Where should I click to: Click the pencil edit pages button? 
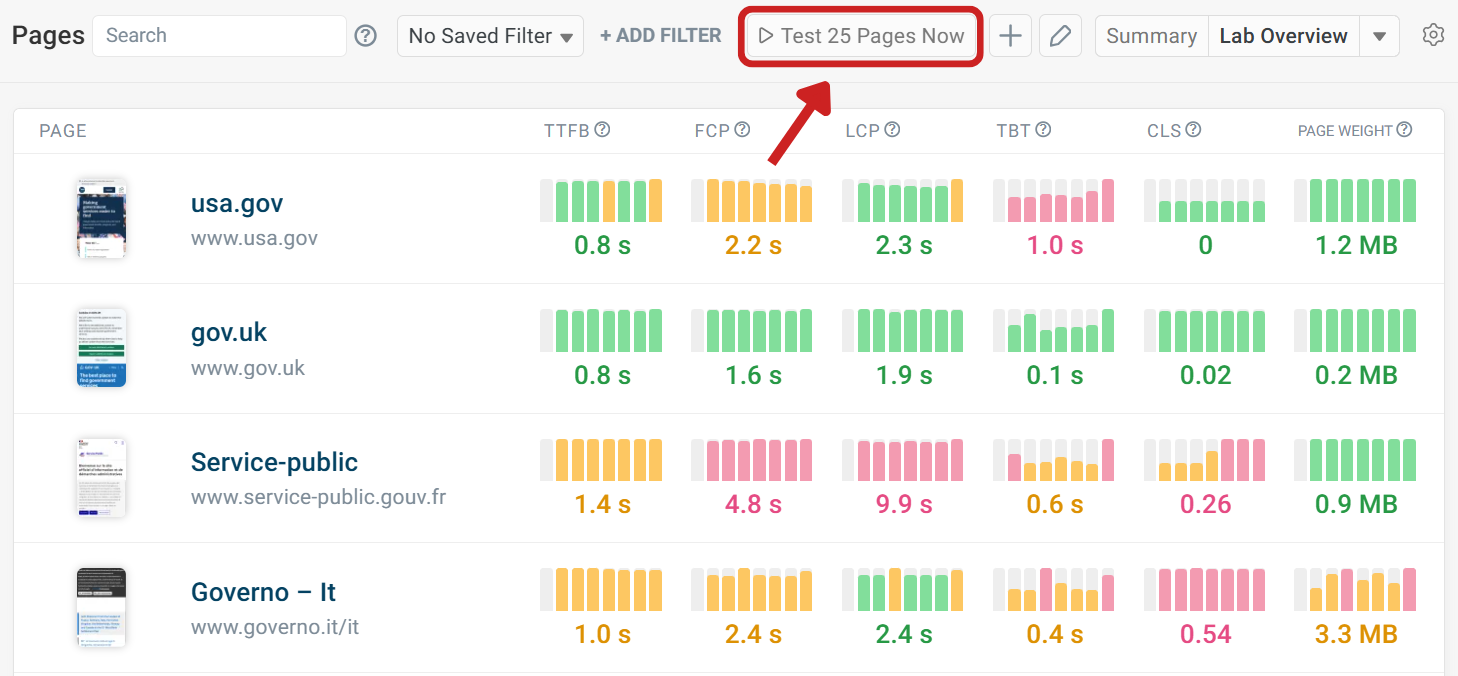(1060, 36)
